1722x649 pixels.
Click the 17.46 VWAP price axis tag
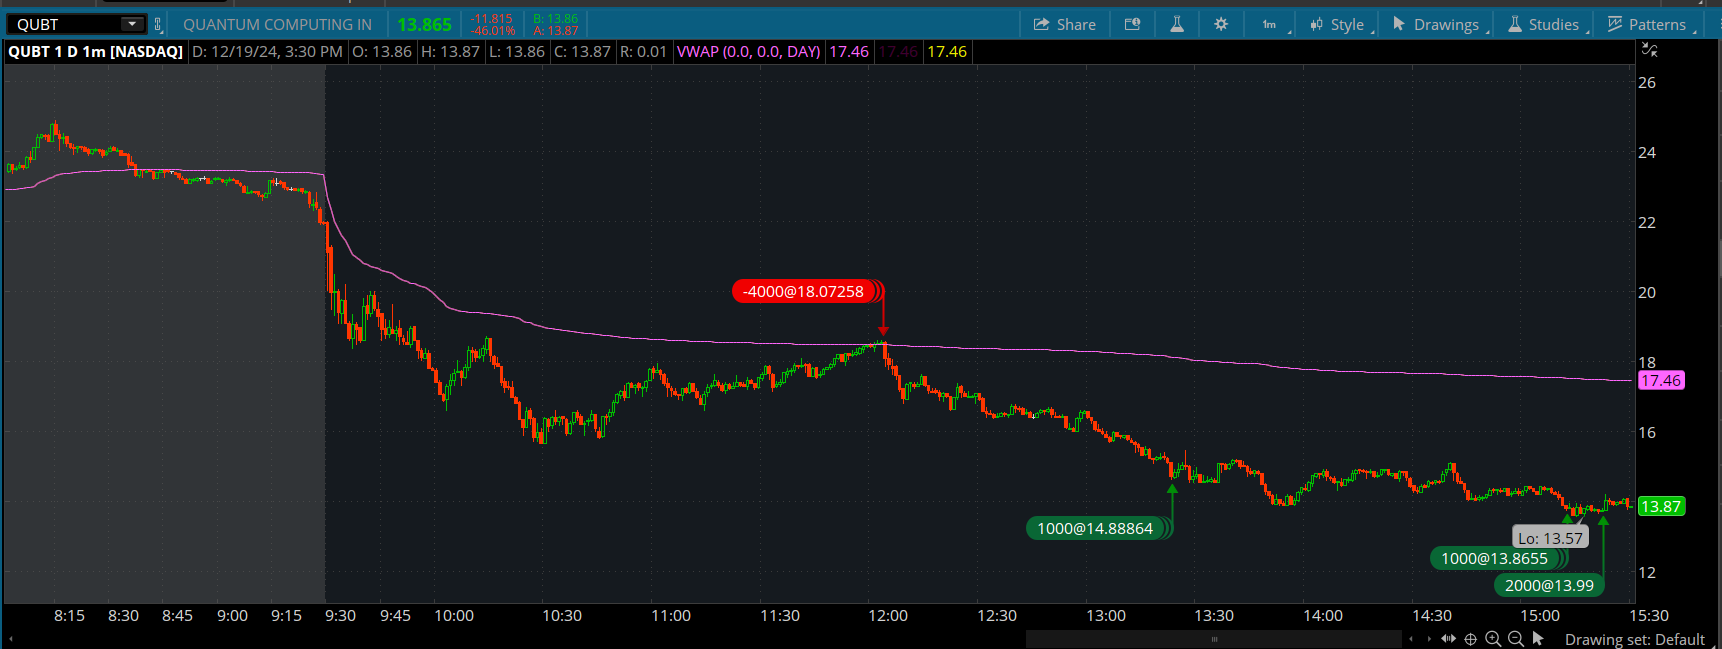click(1661, 380)
